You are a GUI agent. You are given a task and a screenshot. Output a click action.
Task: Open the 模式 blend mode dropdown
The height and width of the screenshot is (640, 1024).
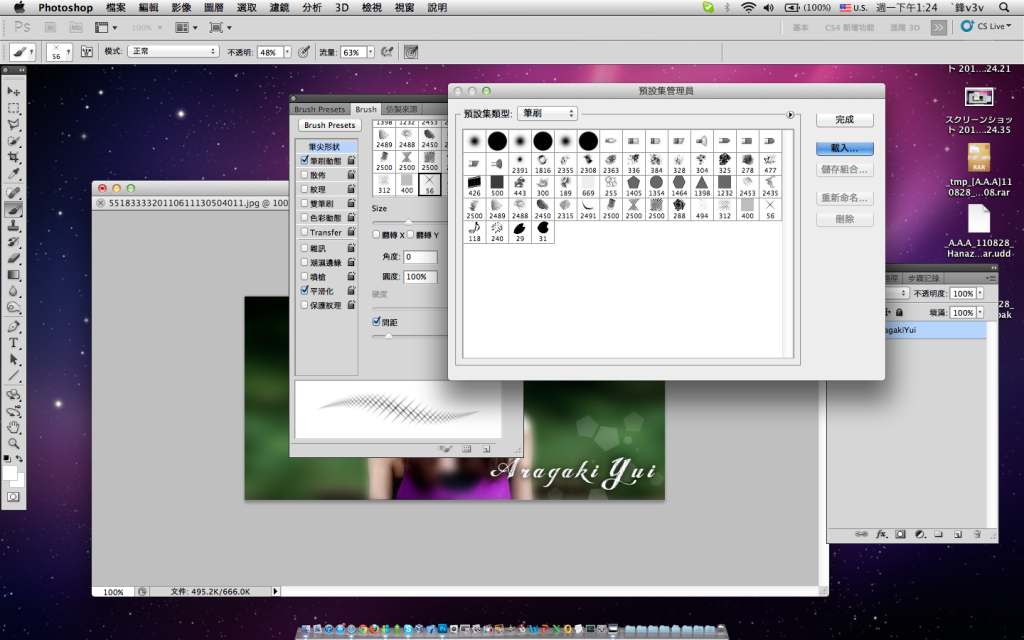tap(173, 51)
